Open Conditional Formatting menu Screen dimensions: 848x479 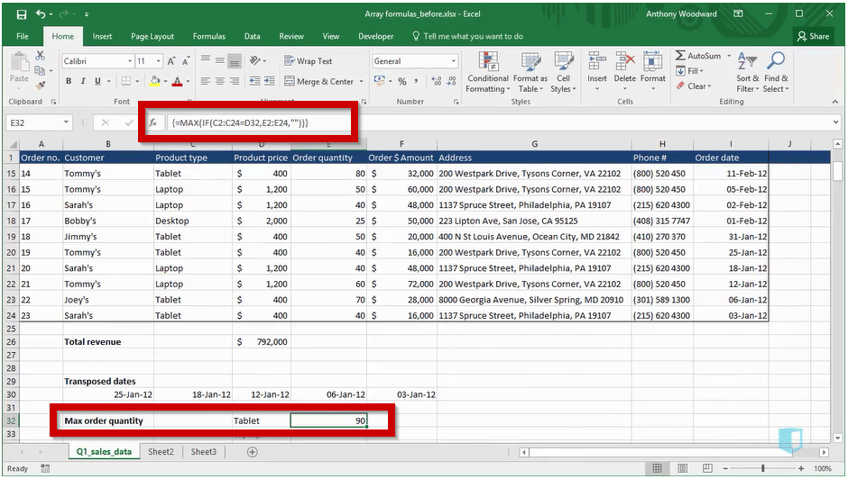pyautogui.click(x=488, y=72)
